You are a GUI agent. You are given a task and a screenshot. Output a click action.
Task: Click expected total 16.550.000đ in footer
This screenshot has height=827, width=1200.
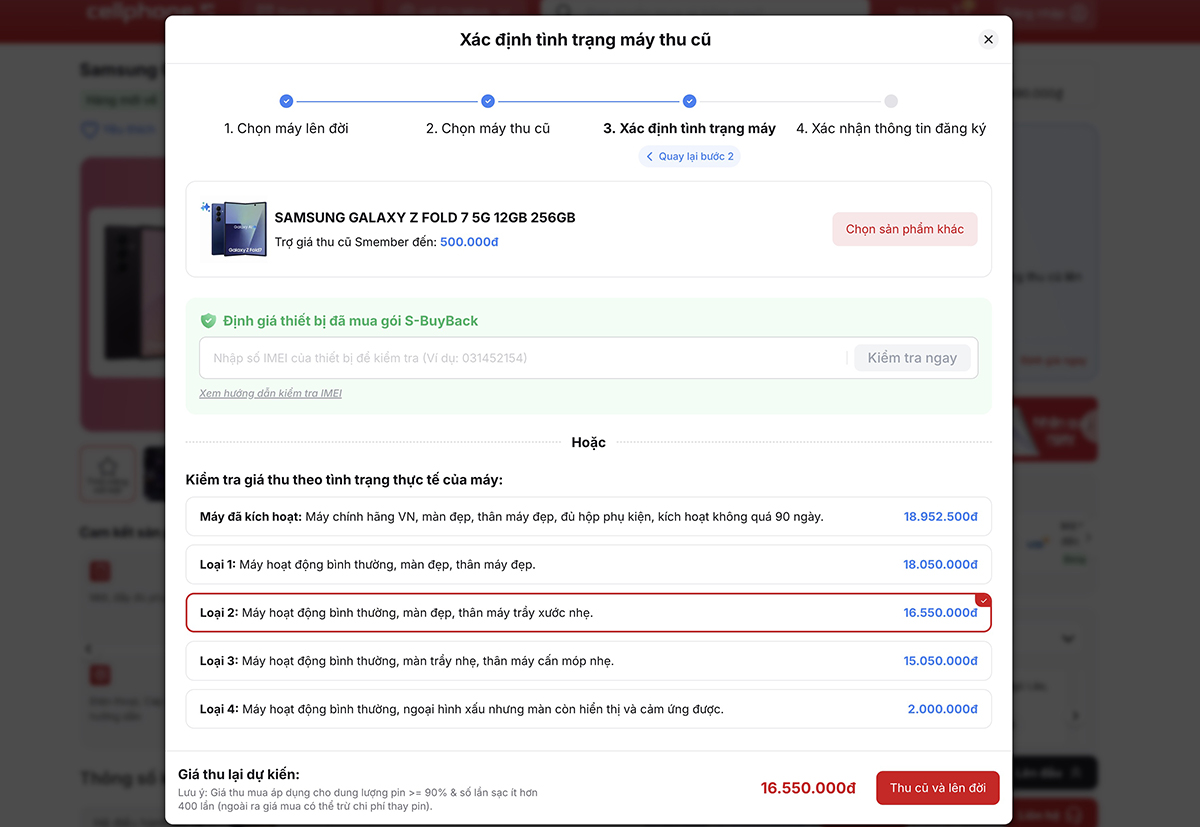point(808,788)
